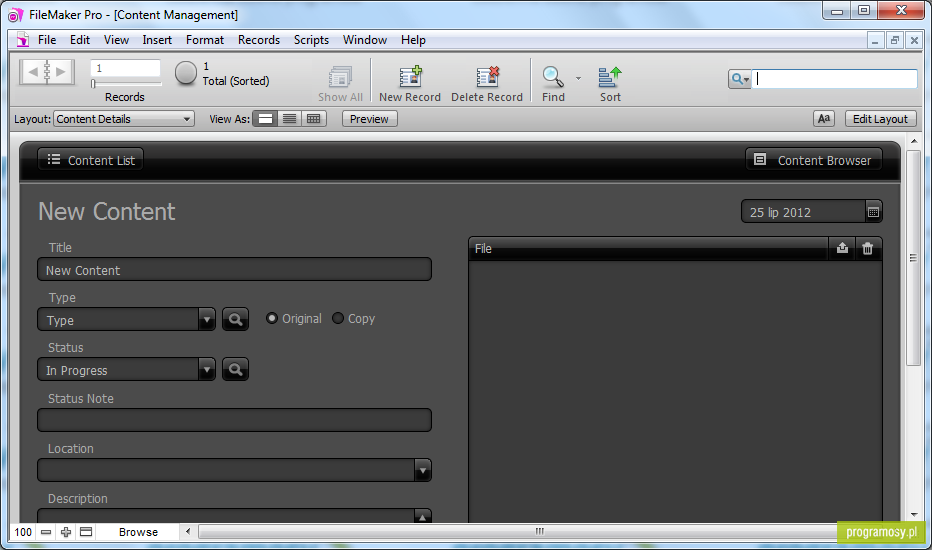Click search icon next to Type
The width and height of the screenshot is (932, 550).
click(x=235, y=319)
